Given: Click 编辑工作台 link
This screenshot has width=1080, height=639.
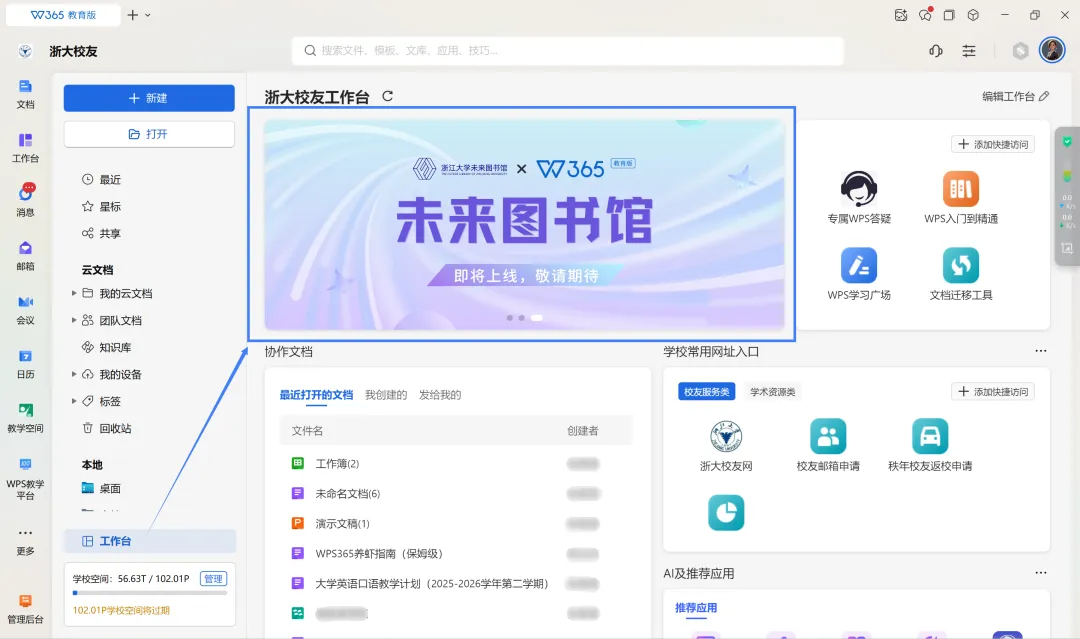Looking at the screenshot, I should point(1015,96).
